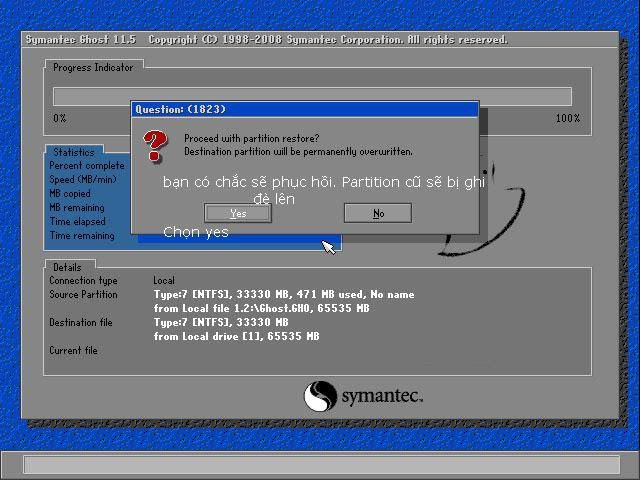Click the empty status bar at bottom

point(320,465)
